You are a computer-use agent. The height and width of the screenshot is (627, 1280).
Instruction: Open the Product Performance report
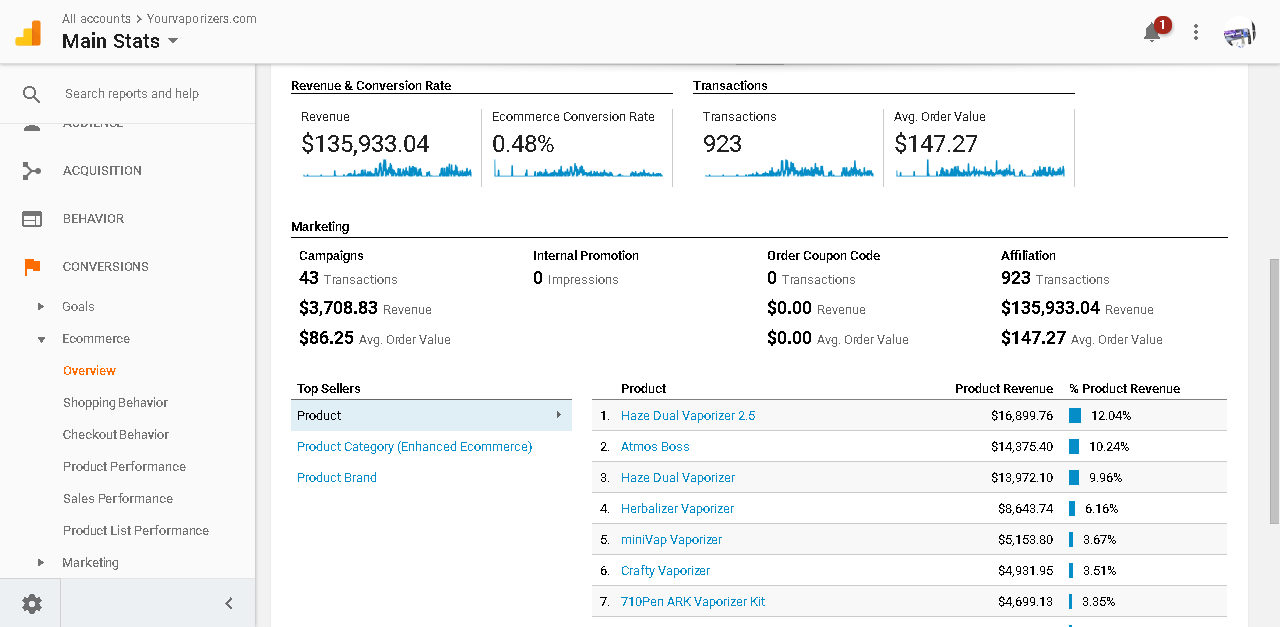(124, 467)
